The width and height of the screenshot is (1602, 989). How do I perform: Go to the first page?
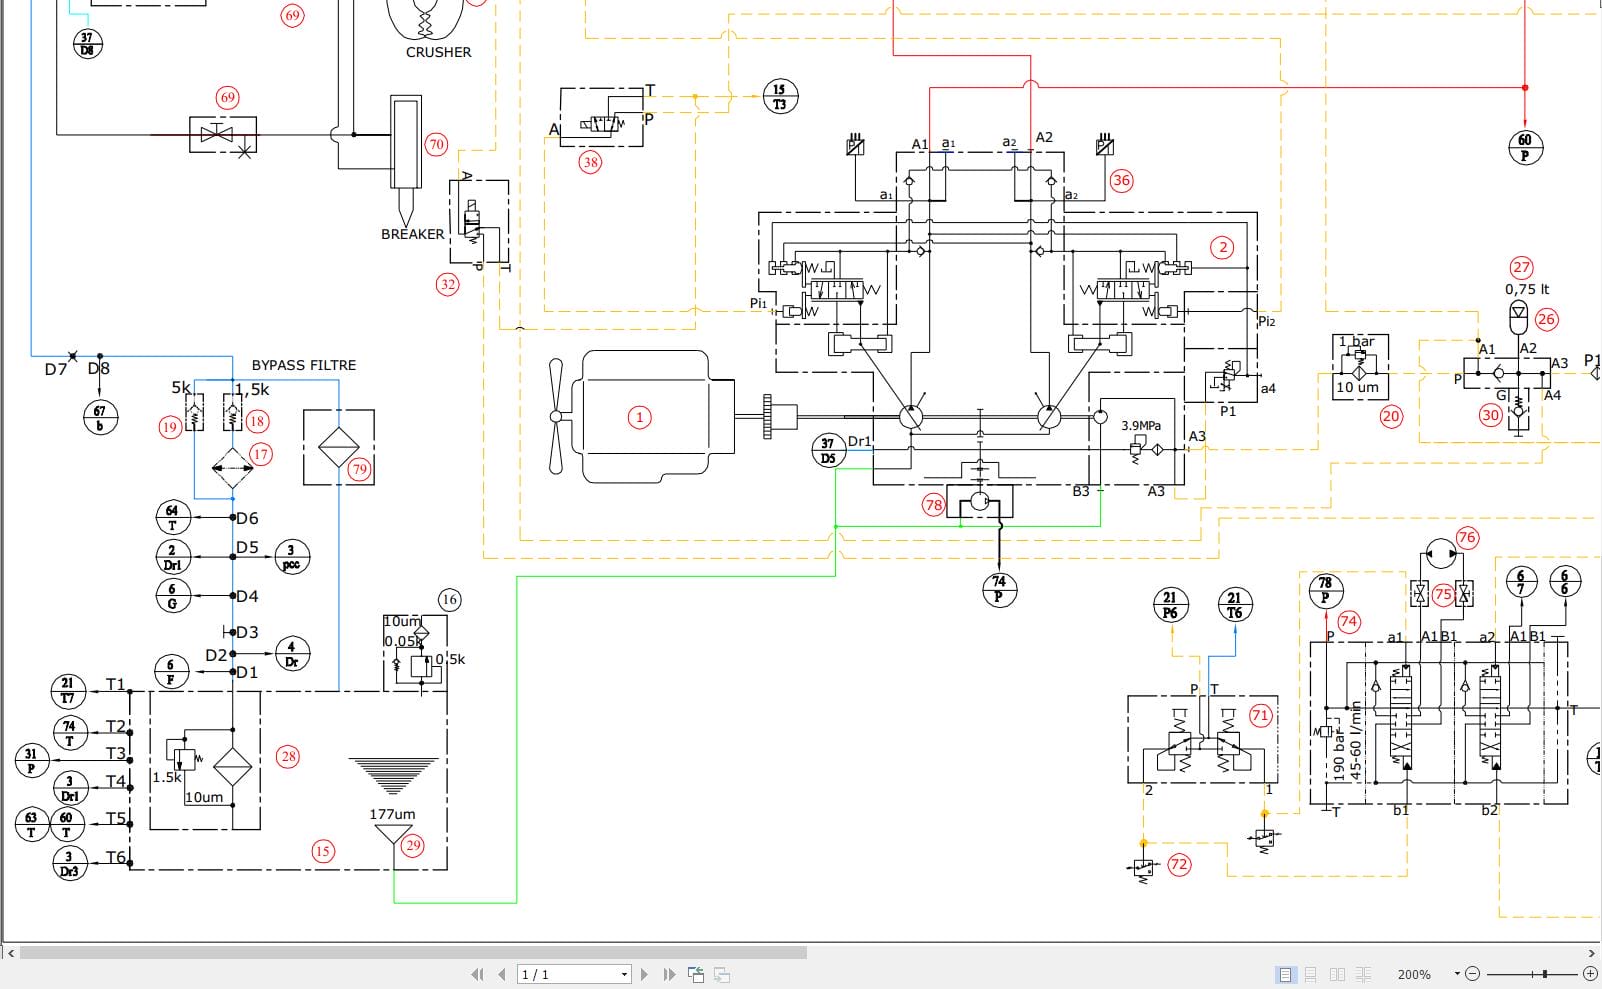(x=479, y=974)
